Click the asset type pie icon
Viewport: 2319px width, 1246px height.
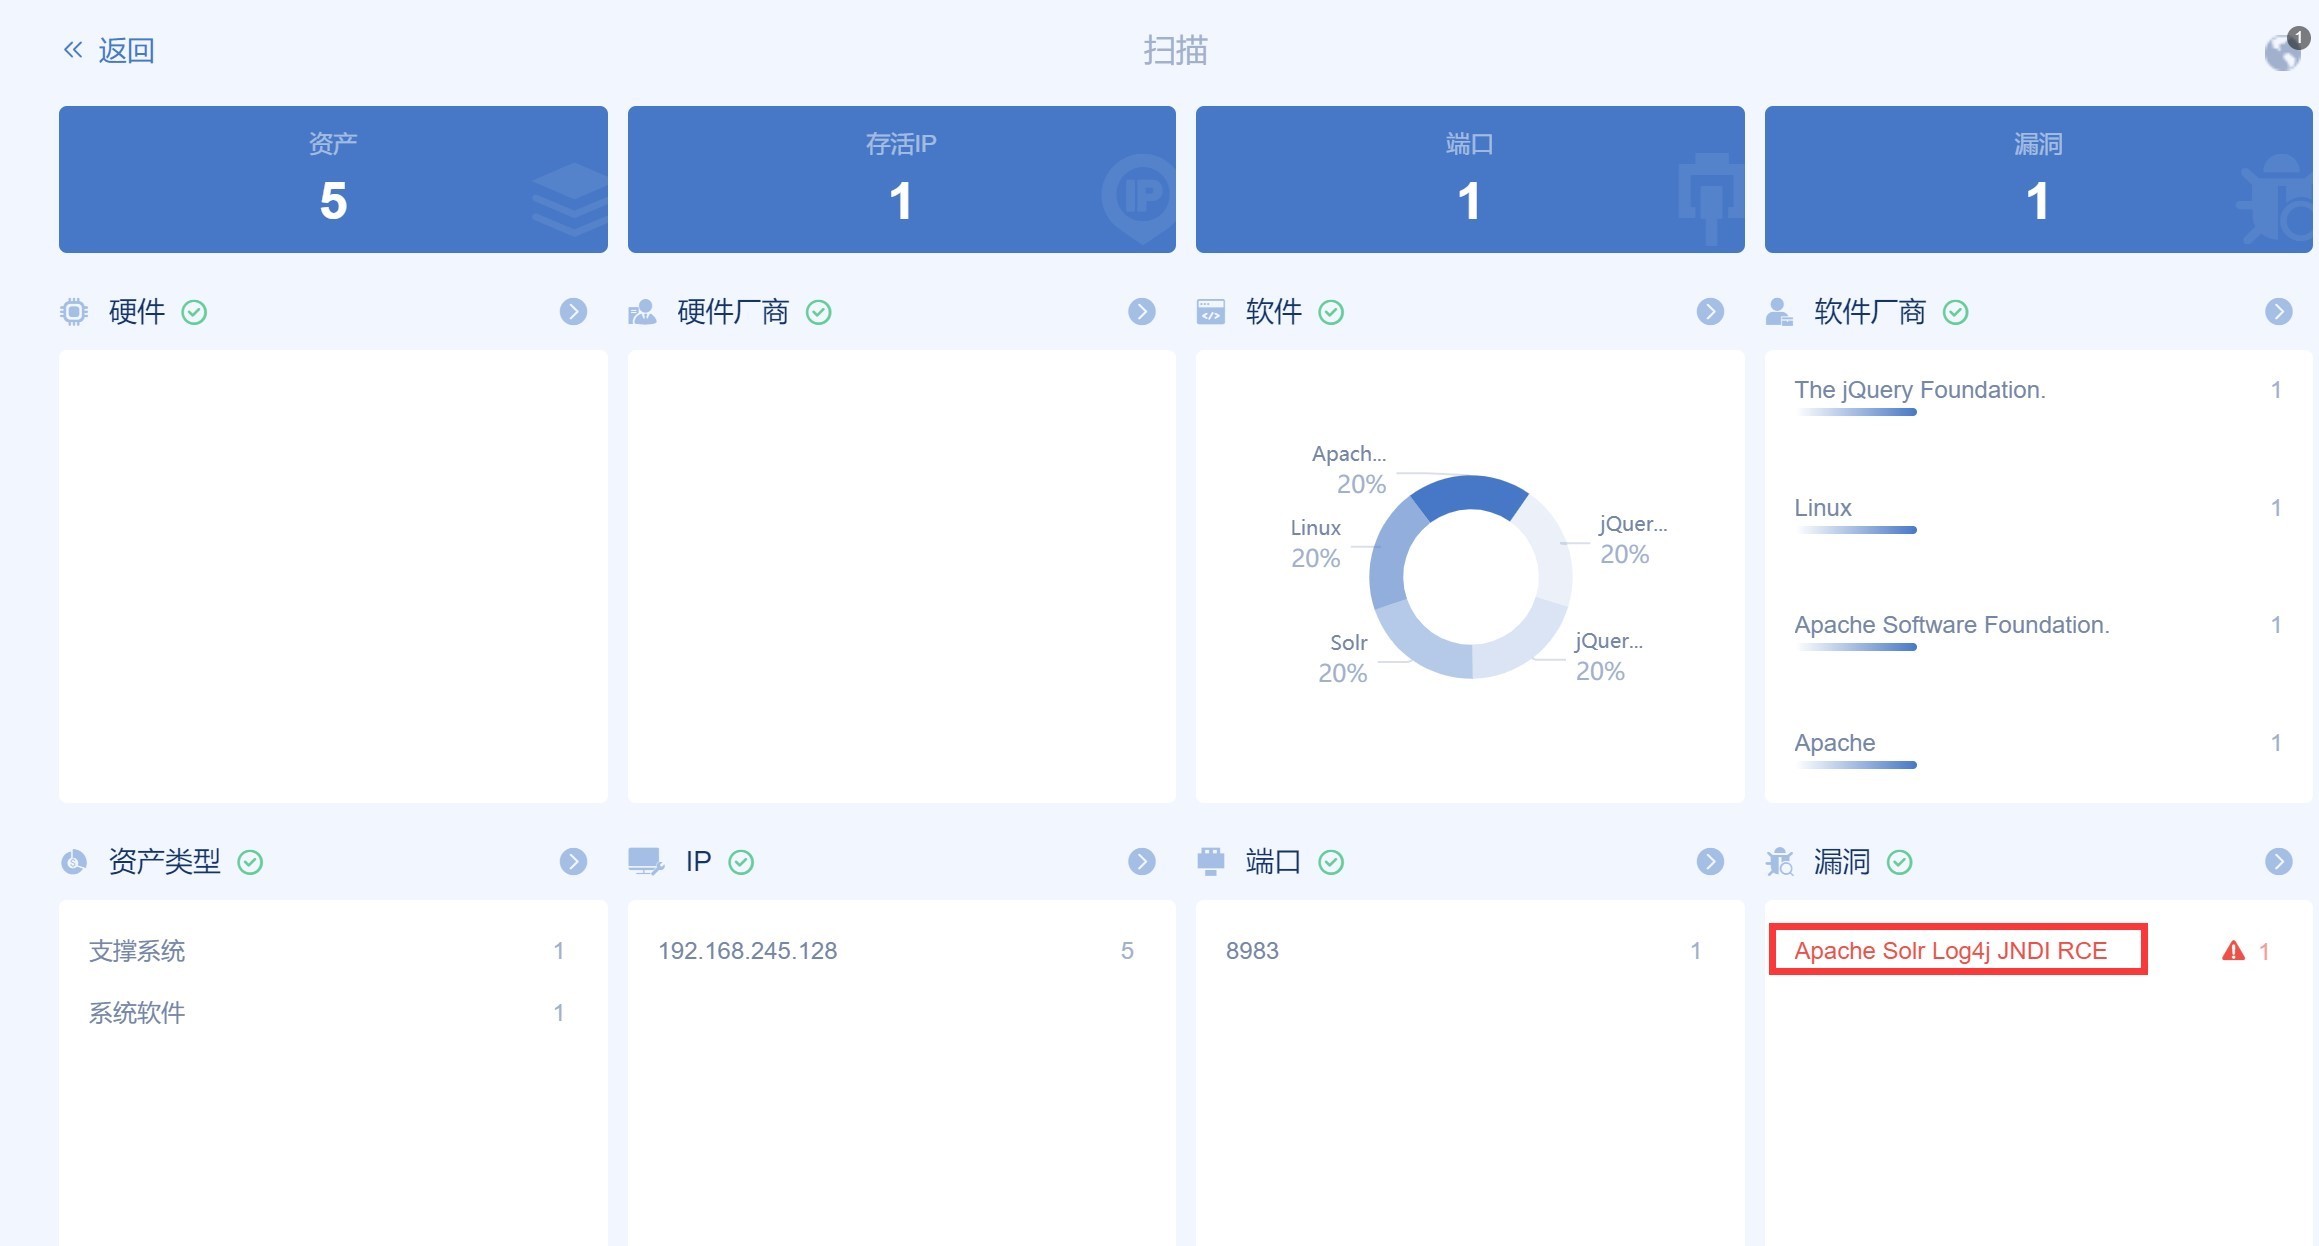[x=74, y=862]
